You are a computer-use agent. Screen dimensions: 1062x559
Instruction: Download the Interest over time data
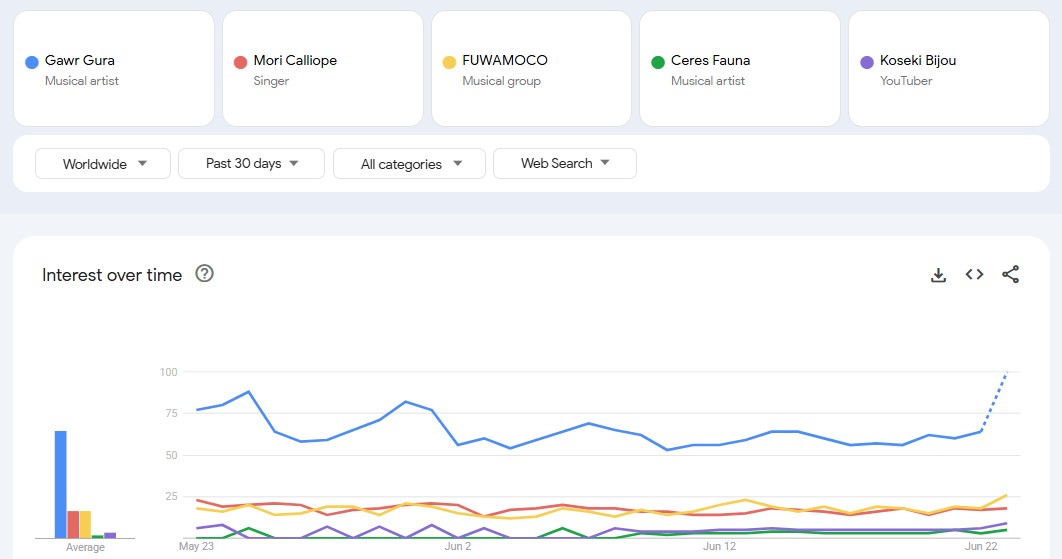click(938, 275)
